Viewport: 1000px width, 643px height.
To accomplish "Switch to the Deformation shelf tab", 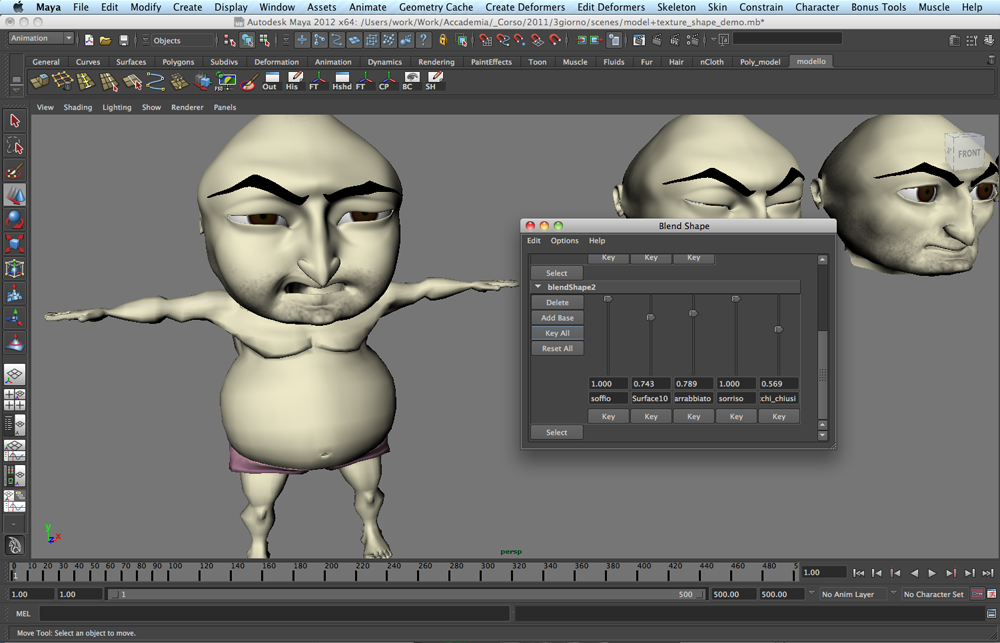I will [276, 61].
